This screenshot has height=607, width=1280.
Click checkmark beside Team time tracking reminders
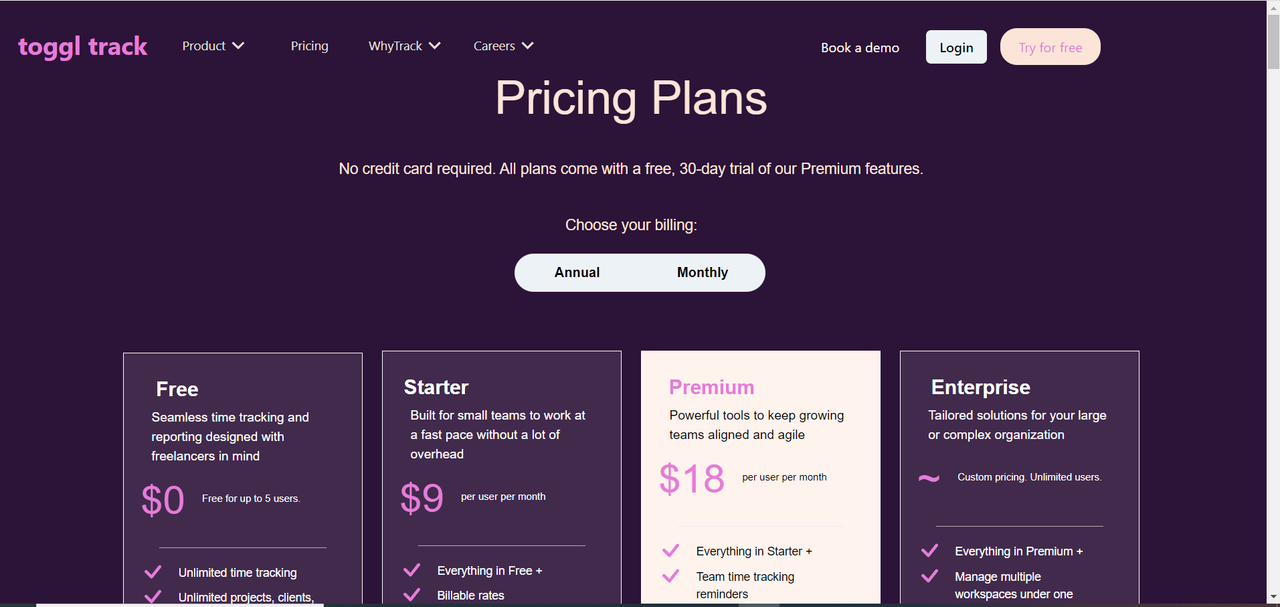671,576
